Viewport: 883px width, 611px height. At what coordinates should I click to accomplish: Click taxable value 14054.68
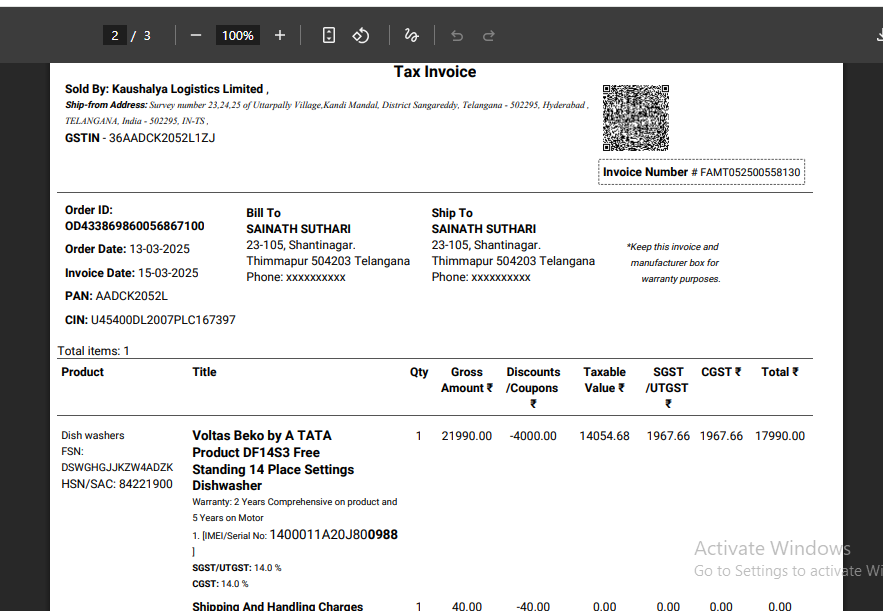pyautogui.click(x=604, y=436)
